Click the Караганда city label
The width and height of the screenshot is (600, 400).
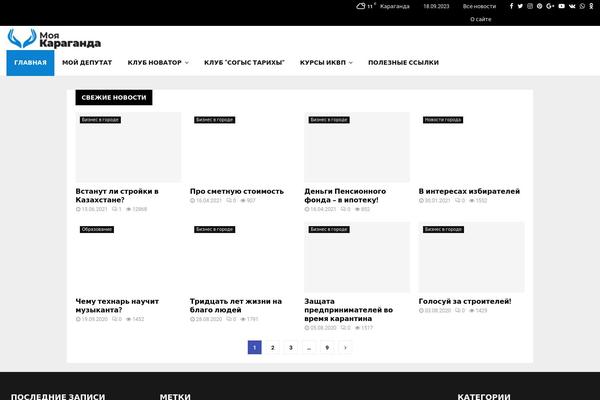click(x=395, y=7)
